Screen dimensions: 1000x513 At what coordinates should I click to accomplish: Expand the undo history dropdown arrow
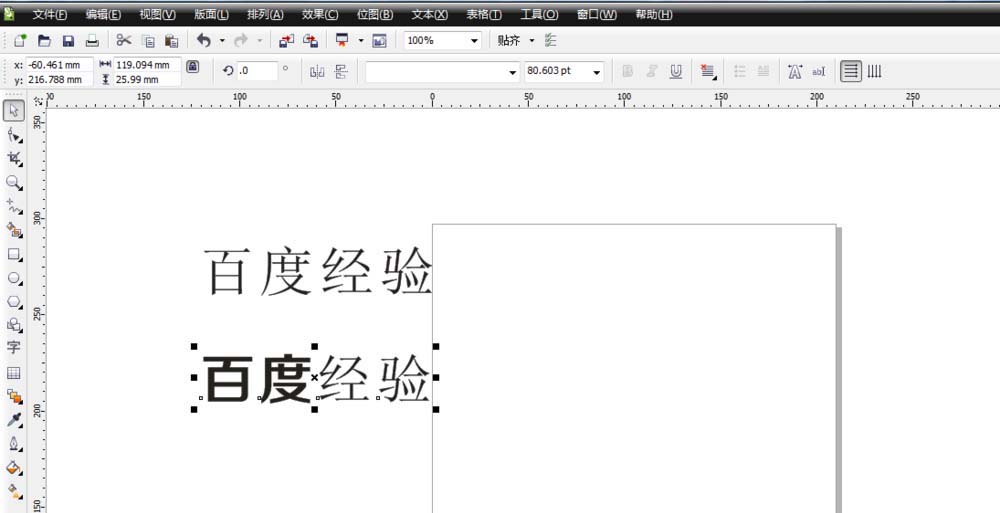pyautogui.click(x=222, y=41)
